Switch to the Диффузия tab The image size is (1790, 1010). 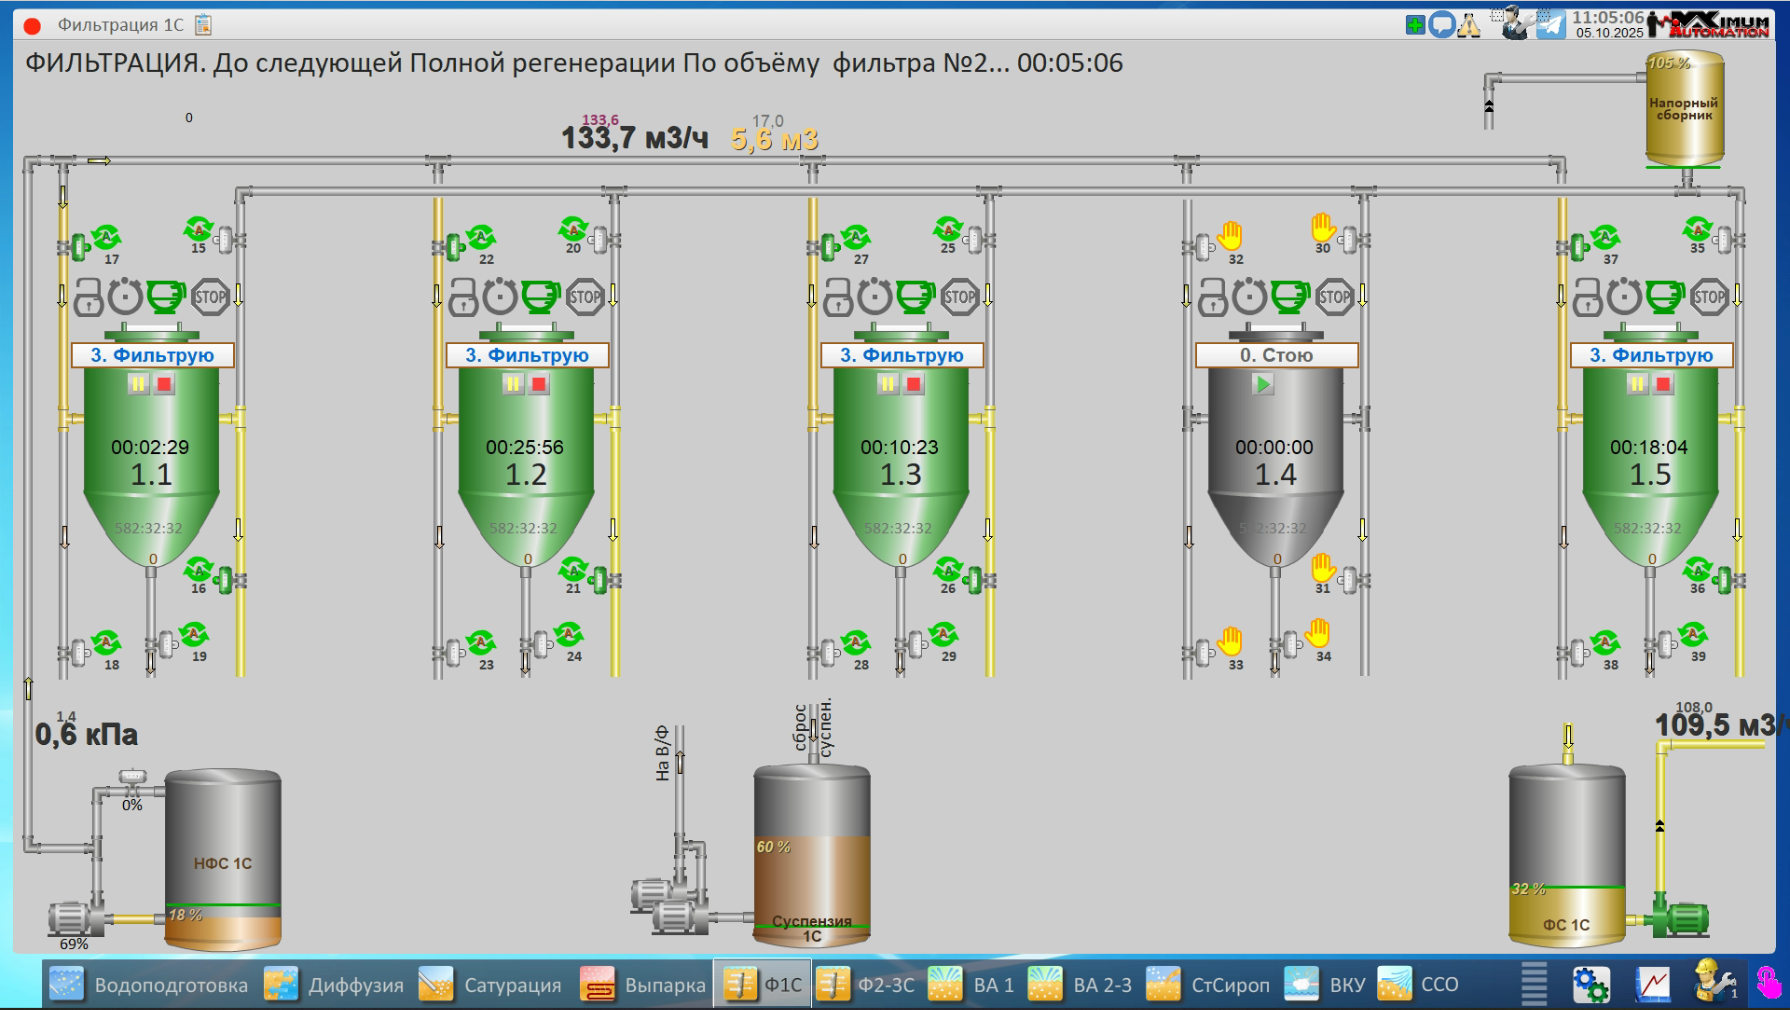point(335,985)
